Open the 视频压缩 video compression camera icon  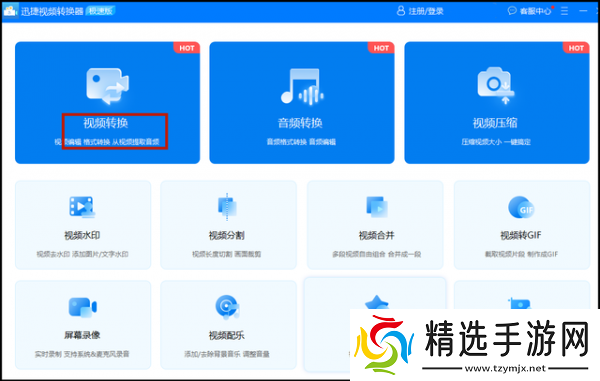pos(496,85)
